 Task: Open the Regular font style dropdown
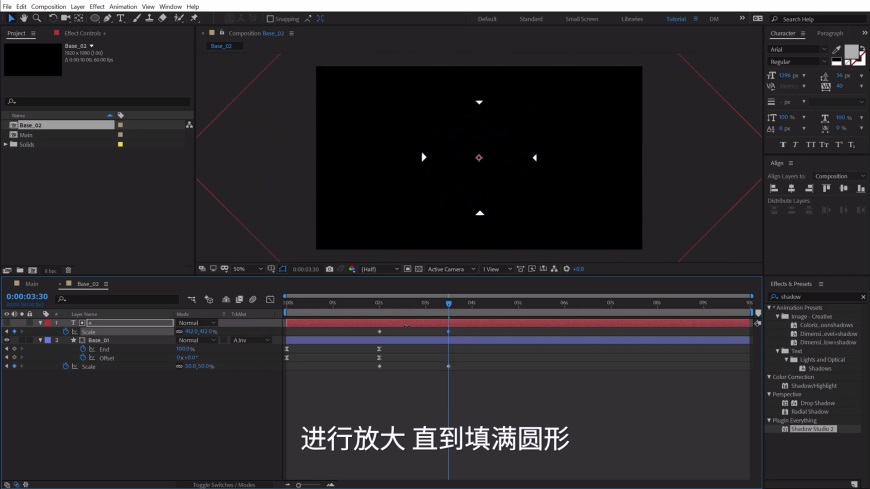[x=798, y=62]
